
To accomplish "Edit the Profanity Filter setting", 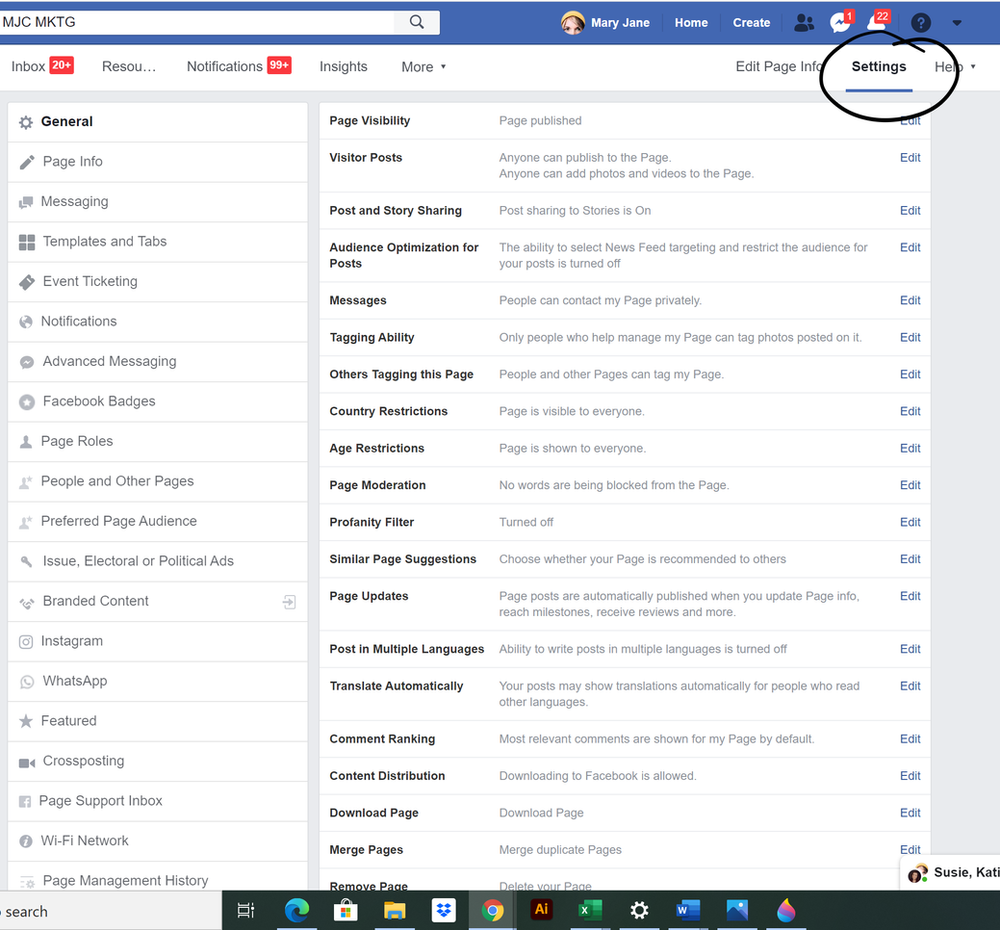I will click(x=909, y=522).
